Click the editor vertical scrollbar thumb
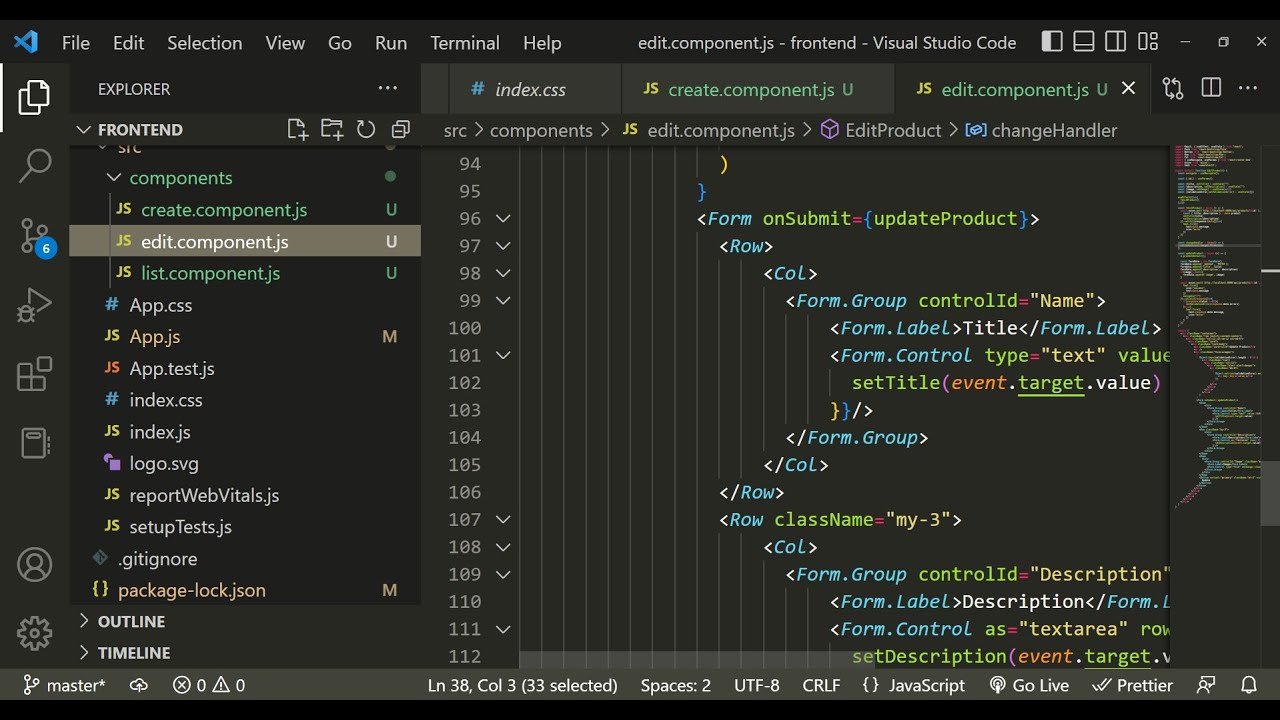This screenshot has width=1280, height=720. tap(1270, 492)
